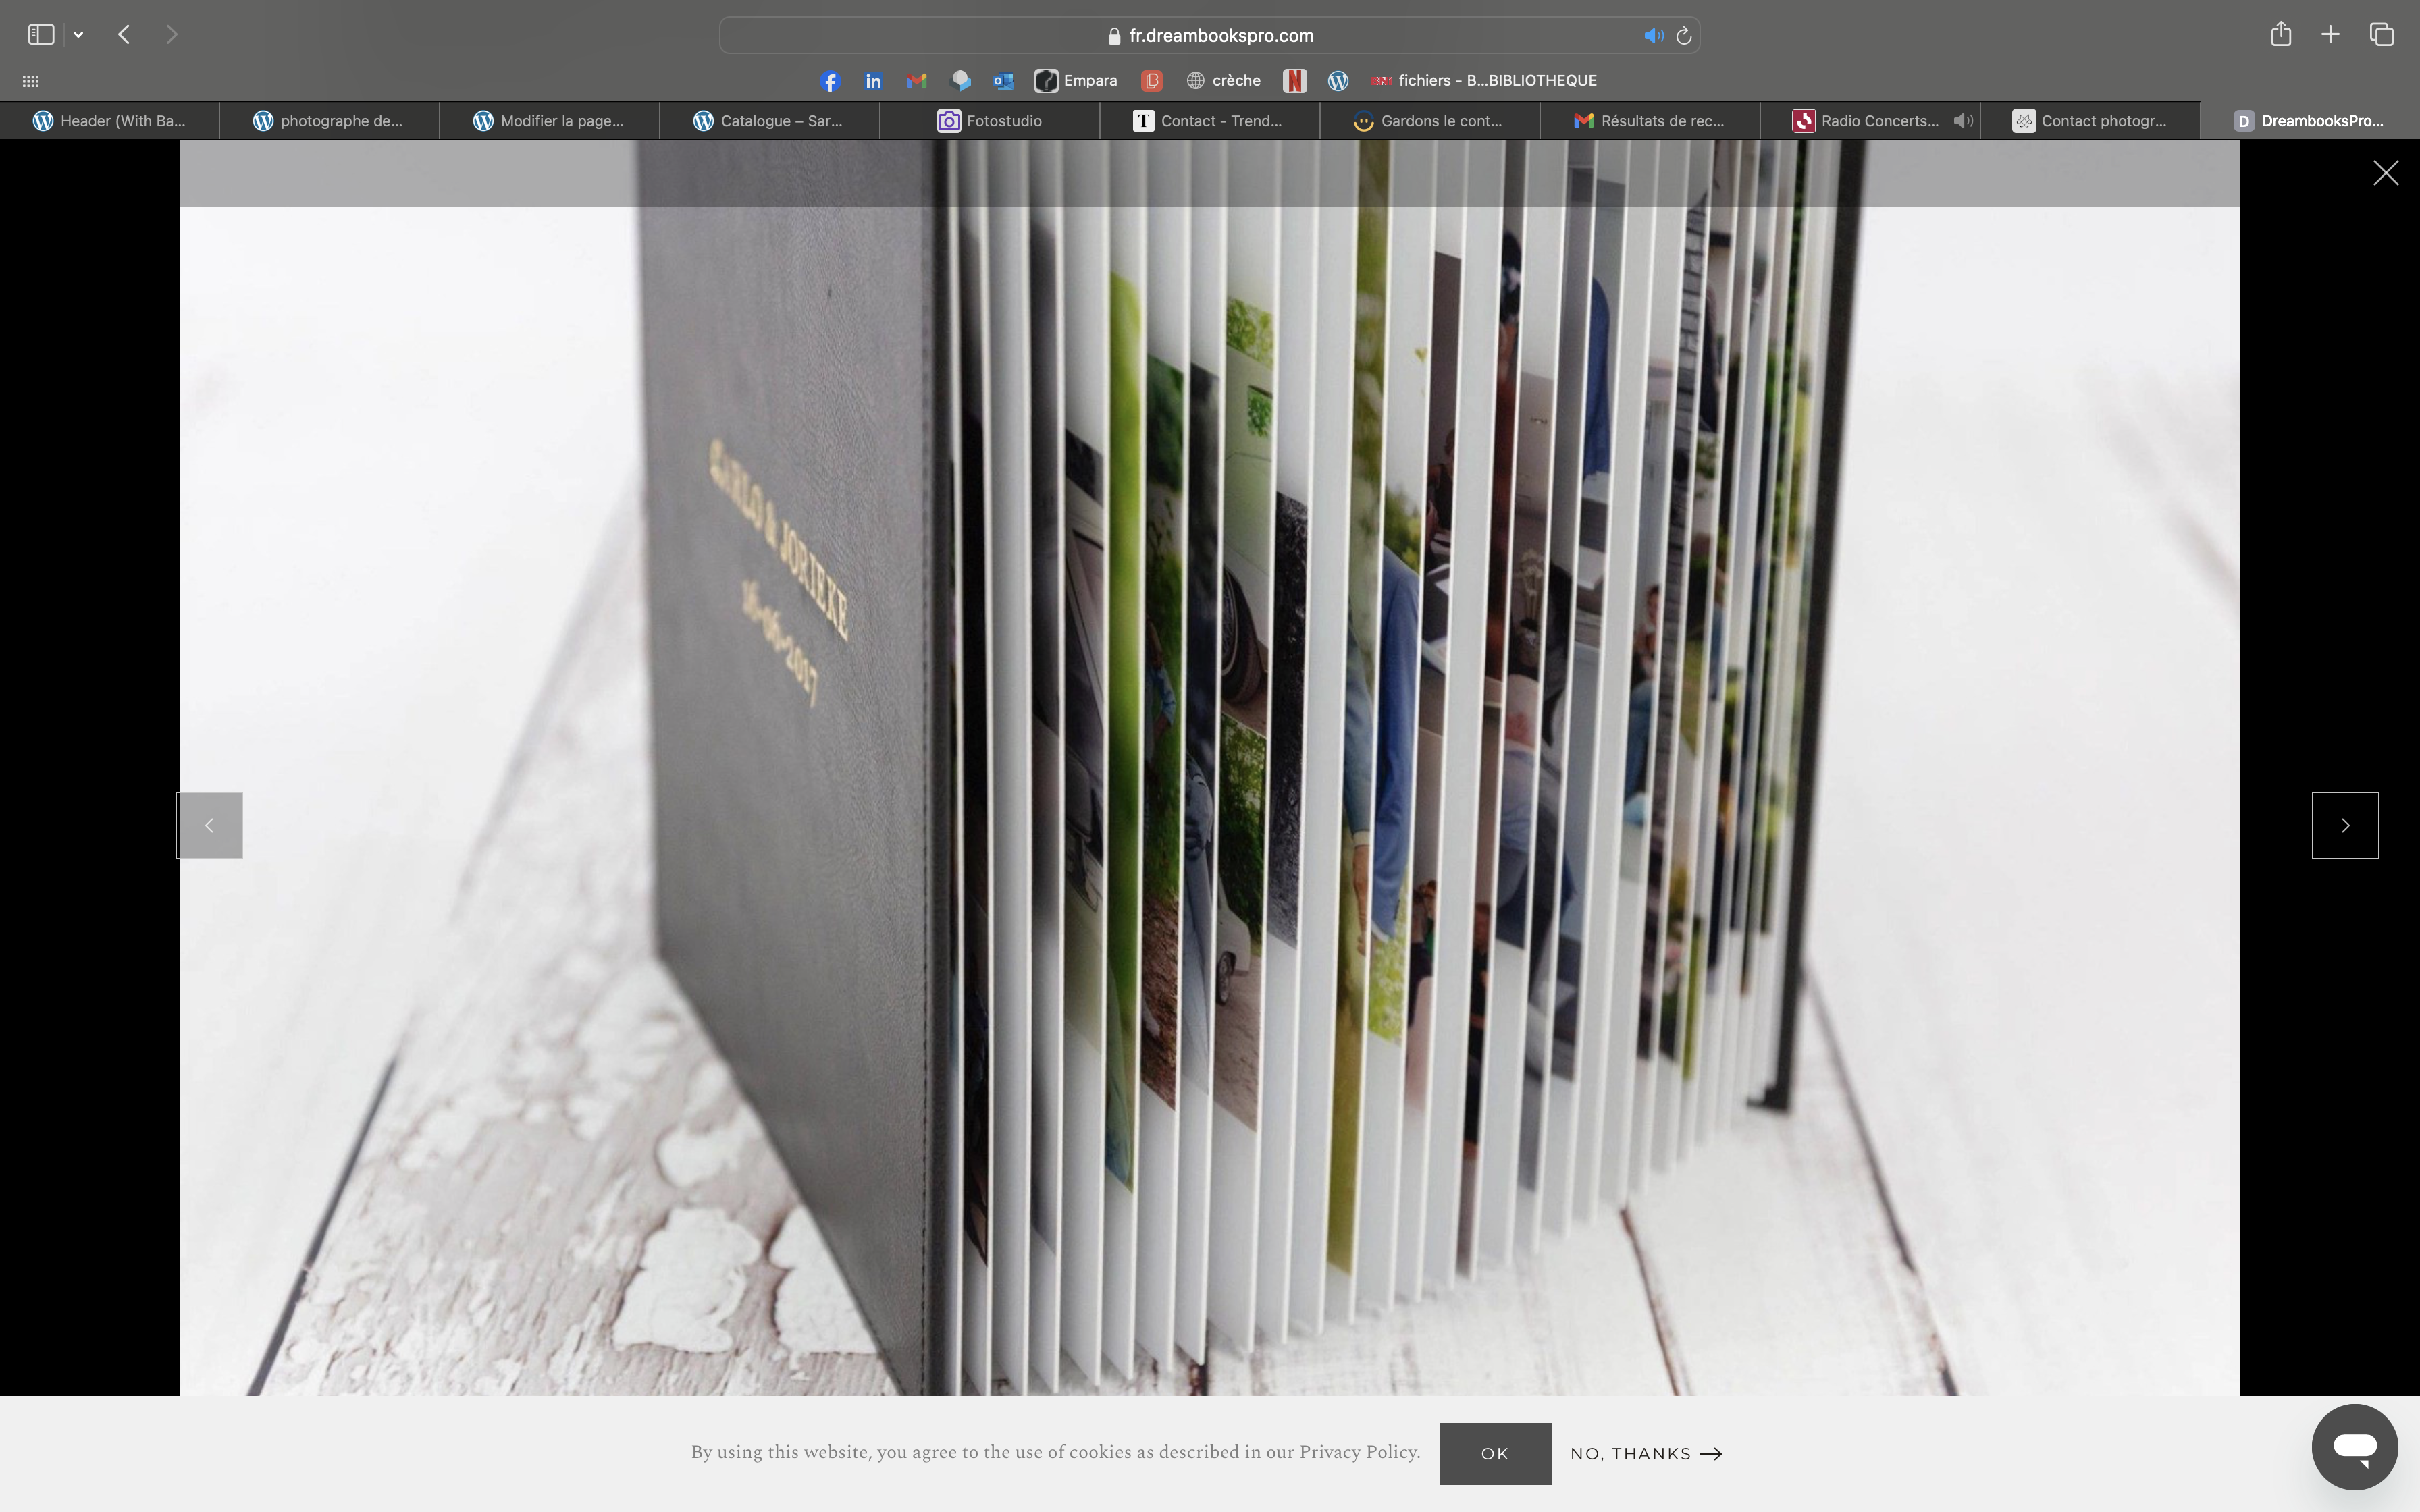The height and width of the screenshot is (1512, 2420).
Task: Accept cookies with OK button
Action: [1494, 1453]
